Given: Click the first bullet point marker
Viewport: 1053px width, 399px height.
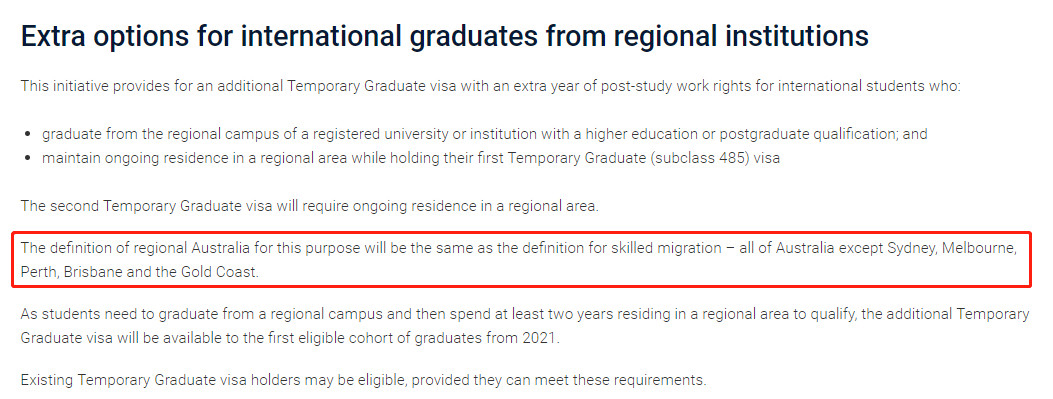Looking at the screenshot, I should click(x=28, y=134).
